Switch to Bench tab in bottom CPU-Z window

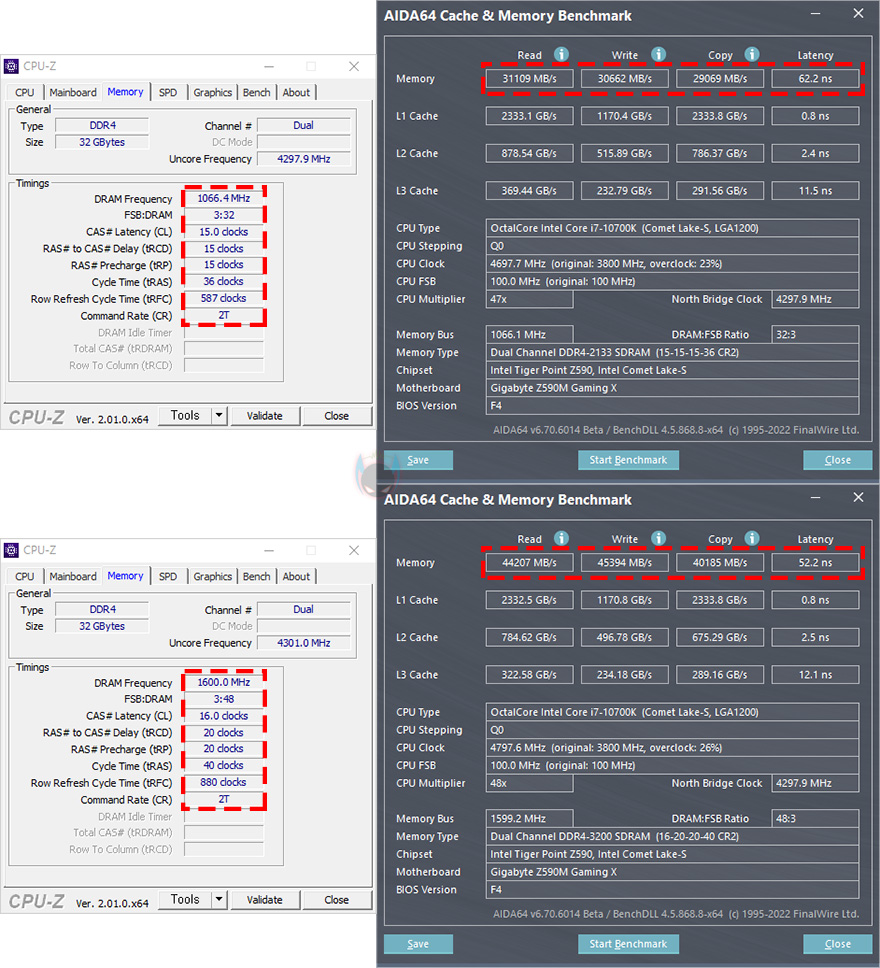coord(256,577)
